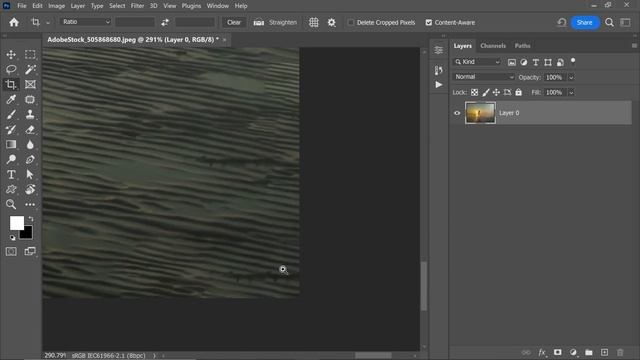Switch to the Channels tab
The width and height of the screenshot is (640, 360).
tap(493, 46)
